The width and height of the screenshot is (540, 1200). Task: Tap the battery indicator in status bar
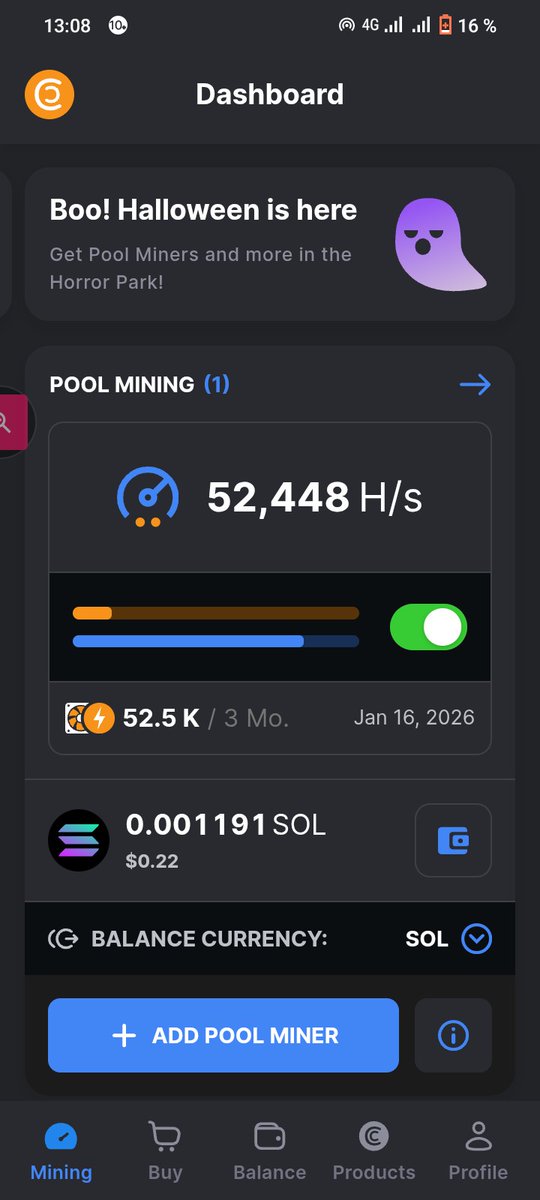(445, 26)
